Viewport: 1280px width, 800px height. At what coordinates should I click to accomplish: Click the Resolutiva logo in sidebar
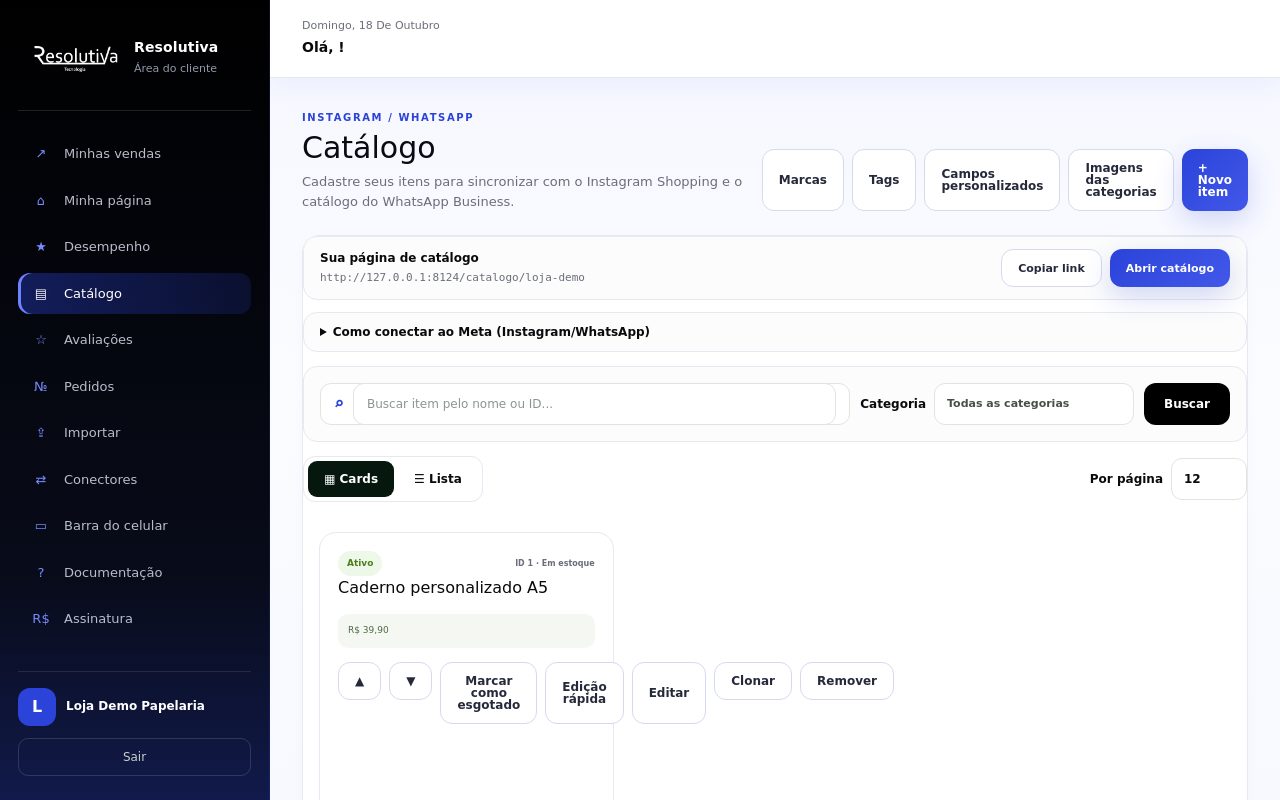click(x=75, y=58)
